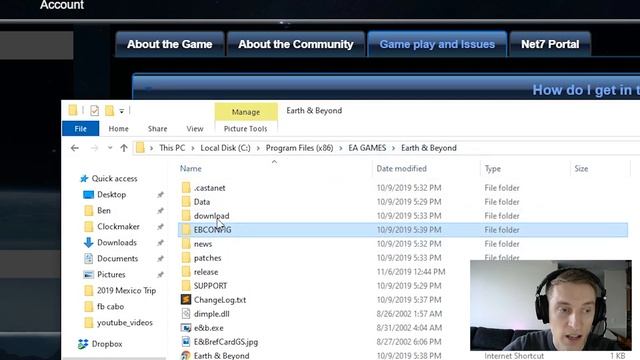This screenshot has height=360, width=640.
Task: Navigate to EA GAMES breadcrumb
Action: 367,148
